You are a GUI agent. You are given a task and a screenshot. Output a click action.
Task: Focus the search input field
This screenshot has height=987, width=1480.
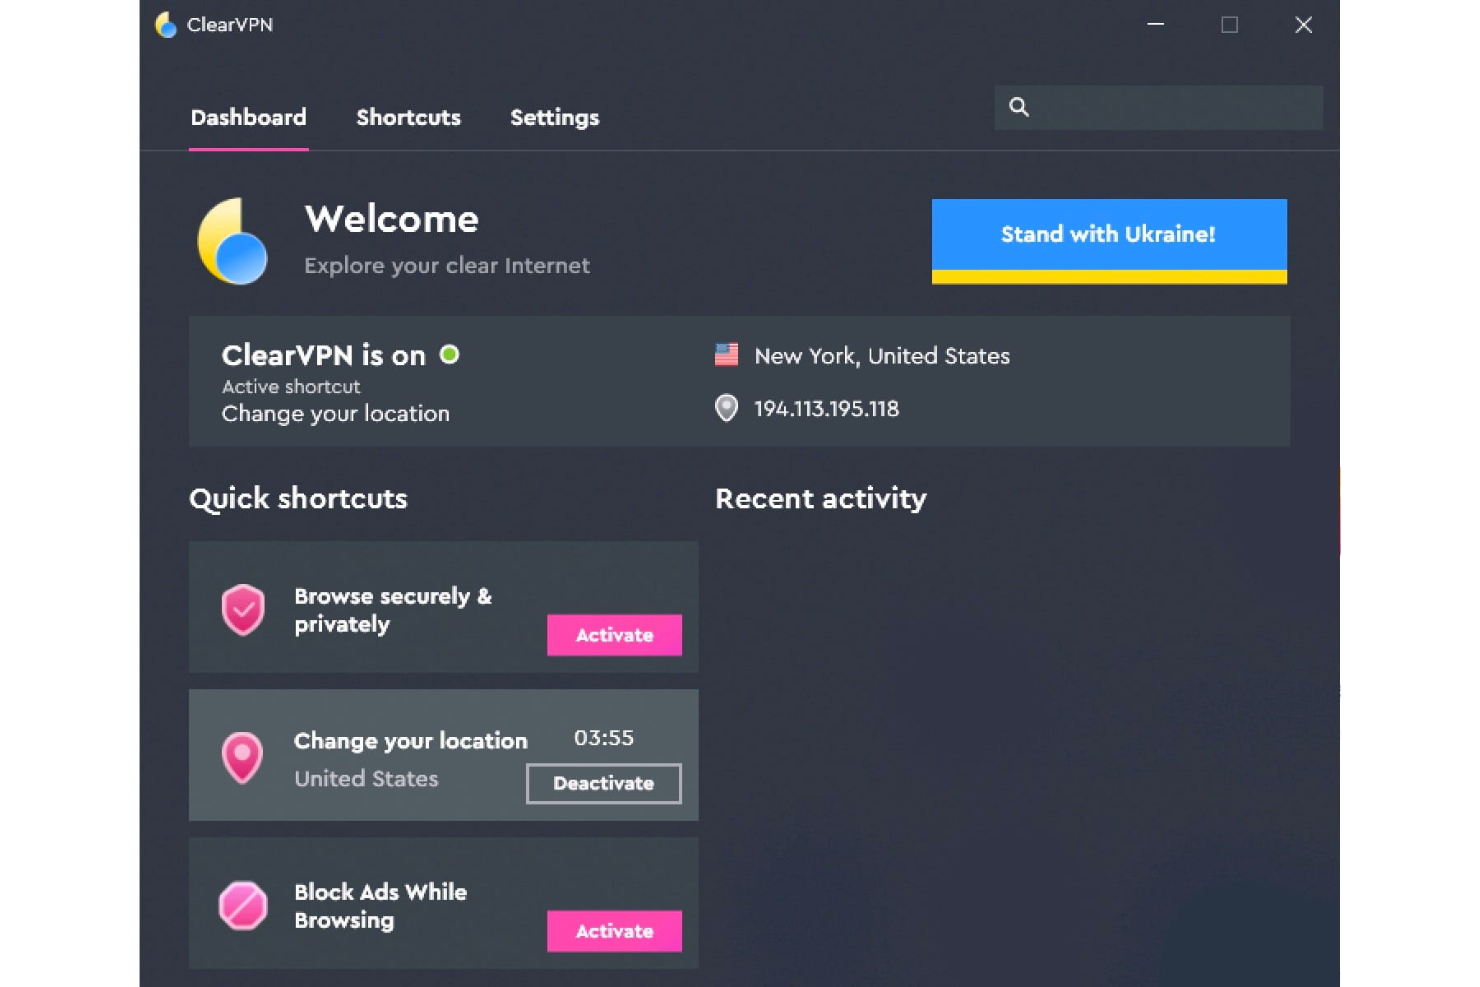1158,107
